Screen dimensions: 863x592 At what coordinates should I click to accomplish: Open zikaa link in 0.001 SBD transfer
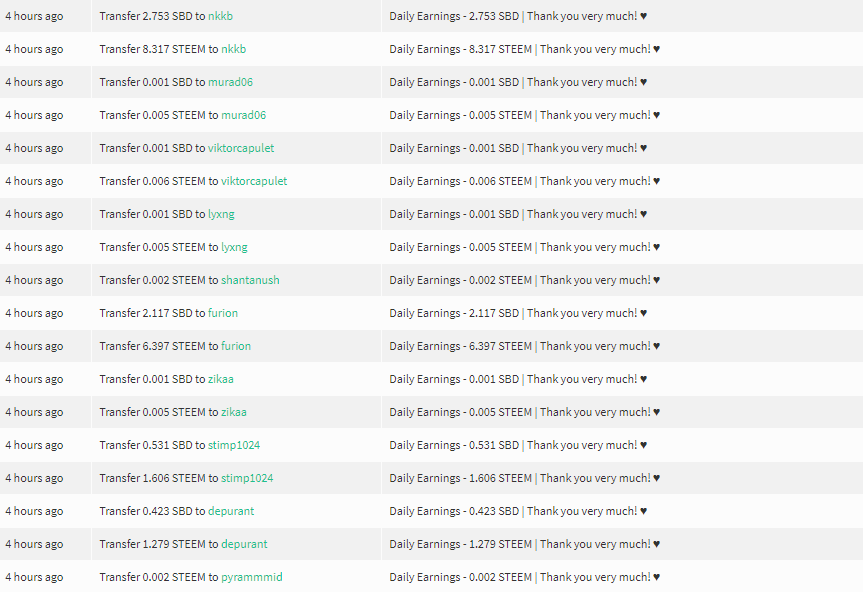click(x=221, y=379)
